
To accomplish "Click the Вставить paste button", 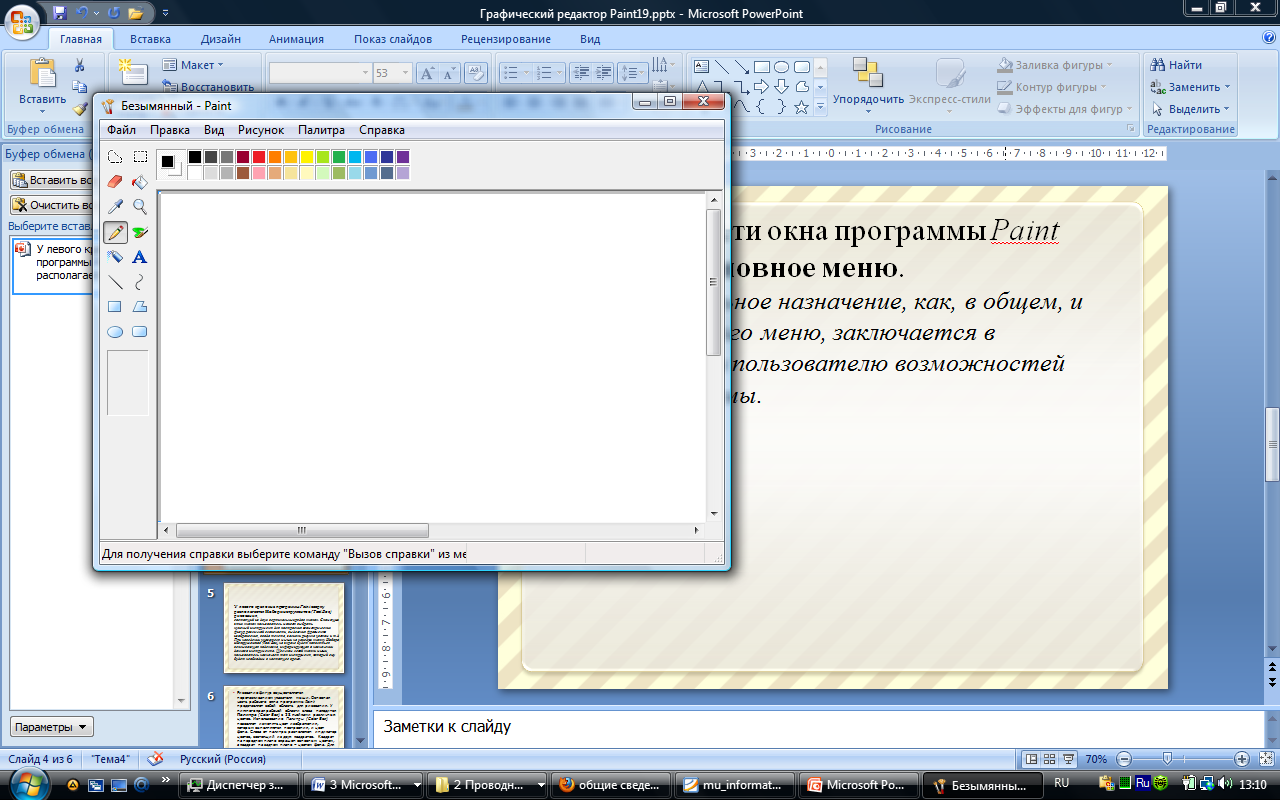I will [42, 82].
